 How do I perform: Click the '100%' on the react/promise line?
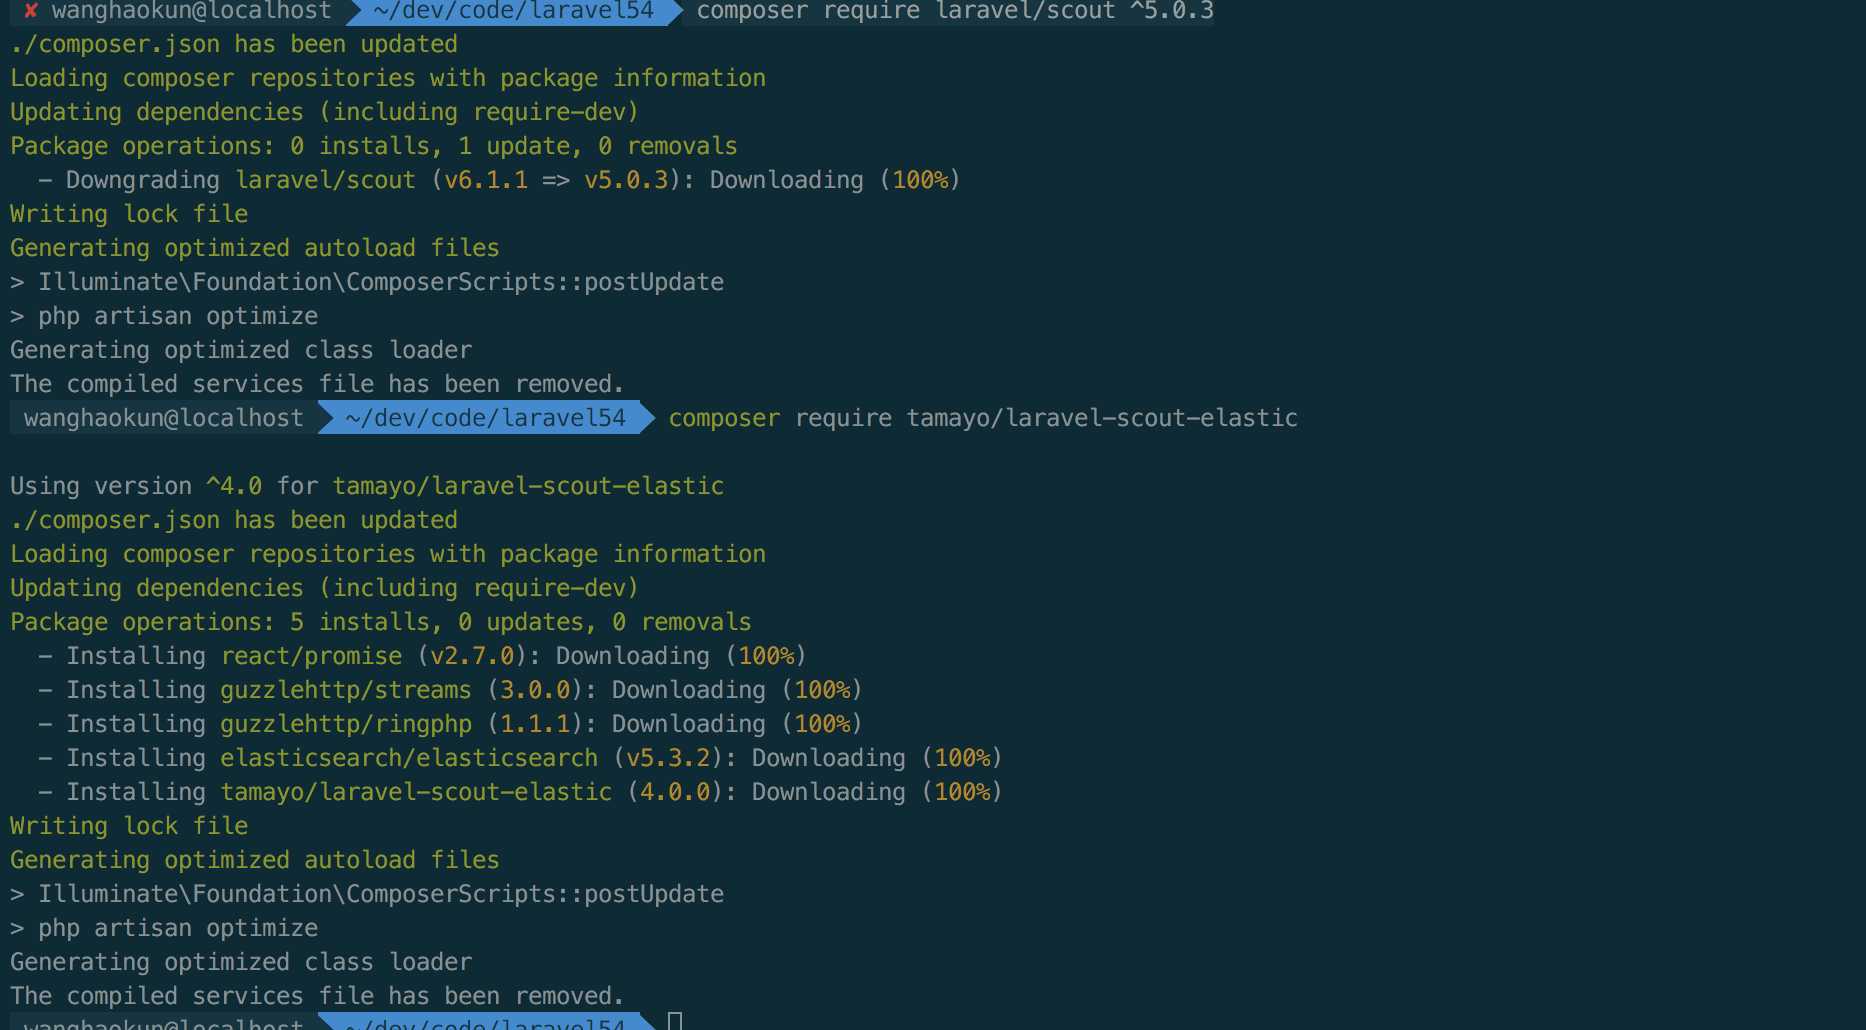(x=766, y=656)
